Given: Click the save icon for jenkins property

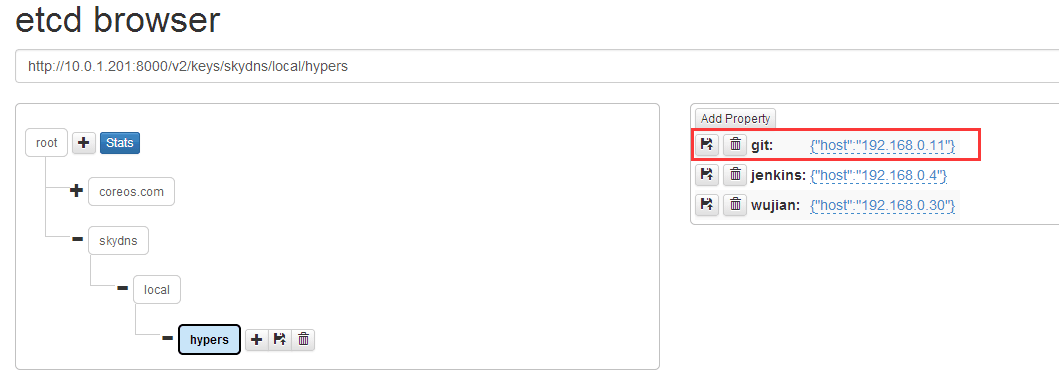Looking at the screenshot, I should pos(707,175).
